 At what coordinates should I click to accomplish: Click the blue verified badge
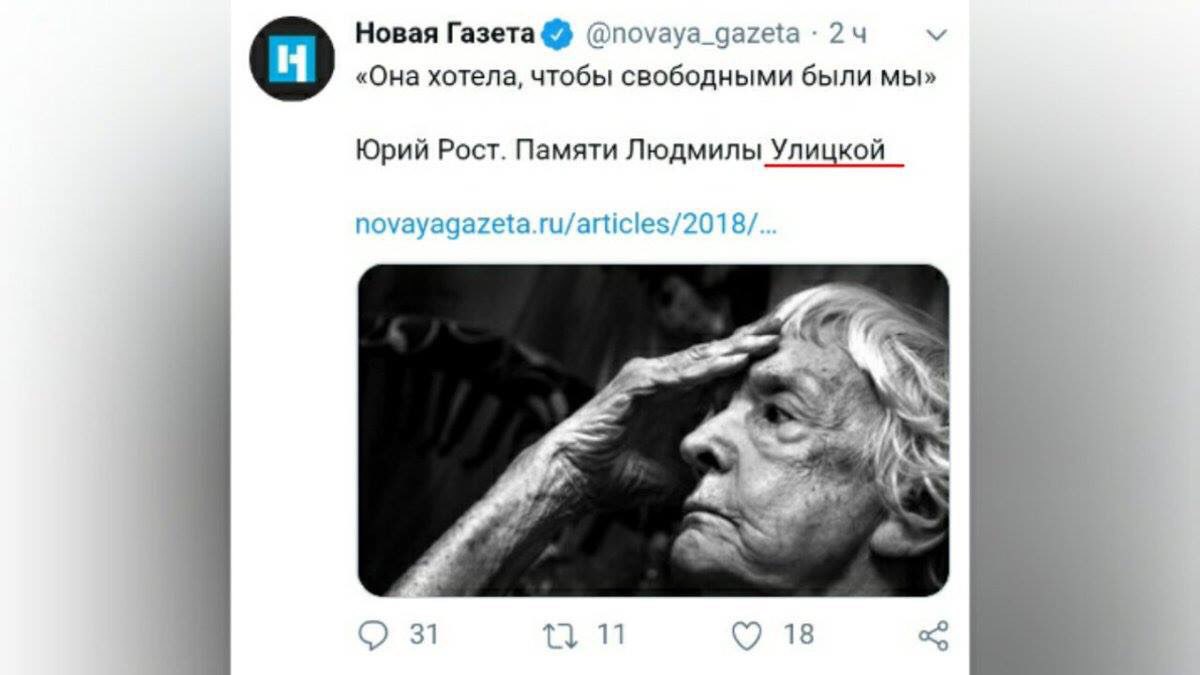pyautogui.click(x=557, y=35)
